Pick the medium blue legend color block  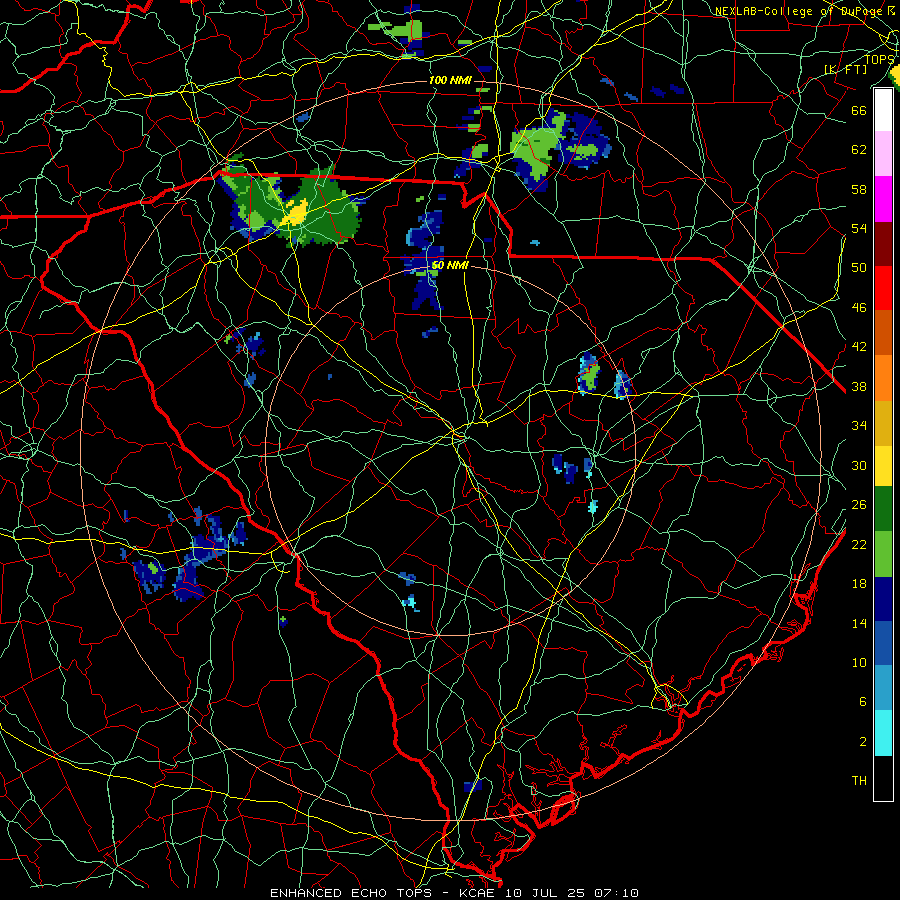(x=883, y=643)
